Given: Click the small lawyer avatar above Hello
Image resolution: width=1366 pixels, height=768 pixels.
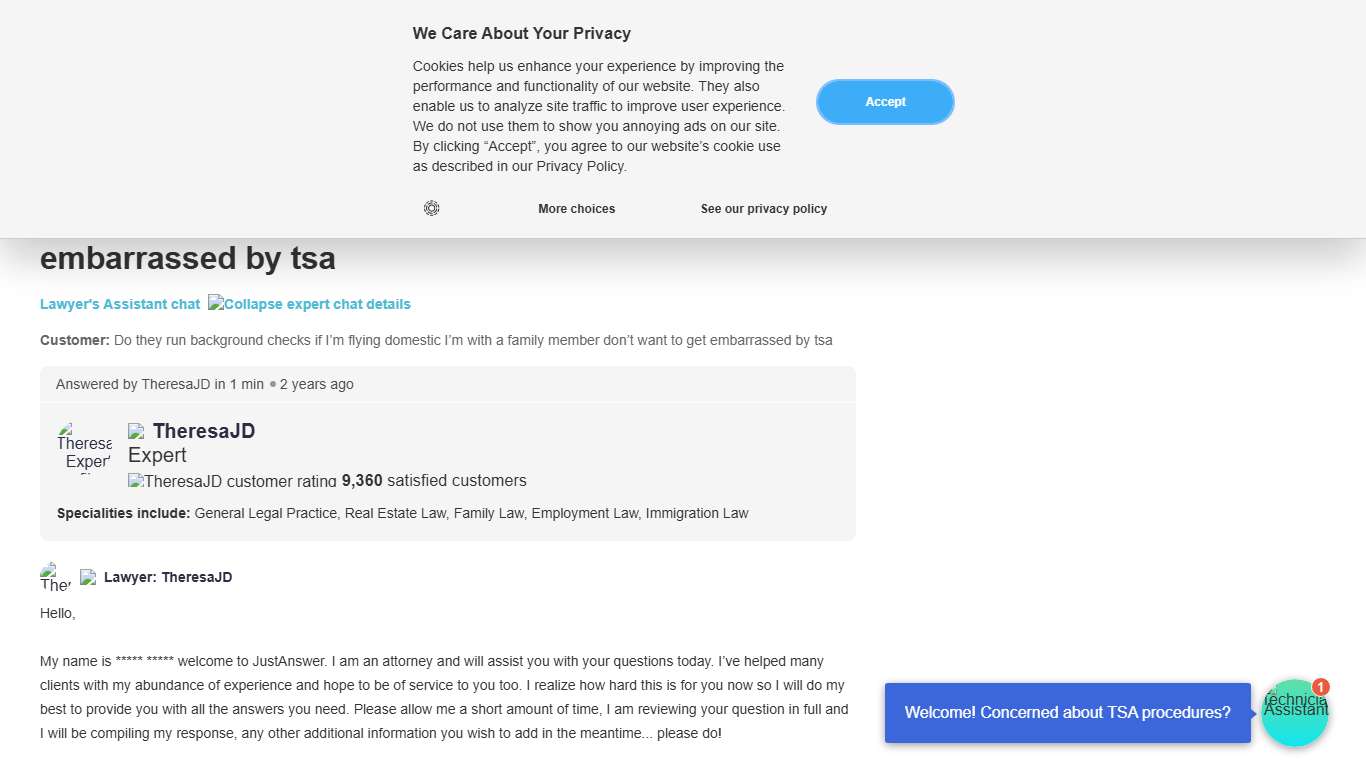Looking at the screenshot, I should pyautogui.click(x=55, y=577).
